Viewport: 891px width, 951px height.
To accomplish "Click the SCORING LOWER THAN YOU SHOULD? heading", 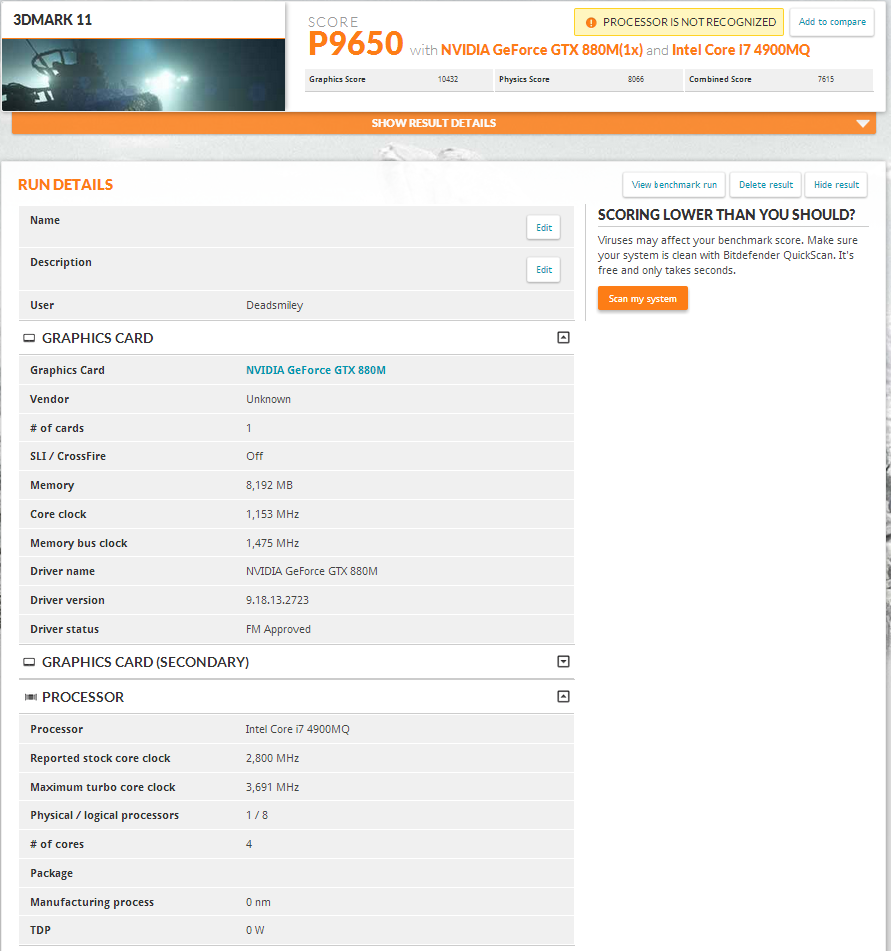I will tap(727, 215).
